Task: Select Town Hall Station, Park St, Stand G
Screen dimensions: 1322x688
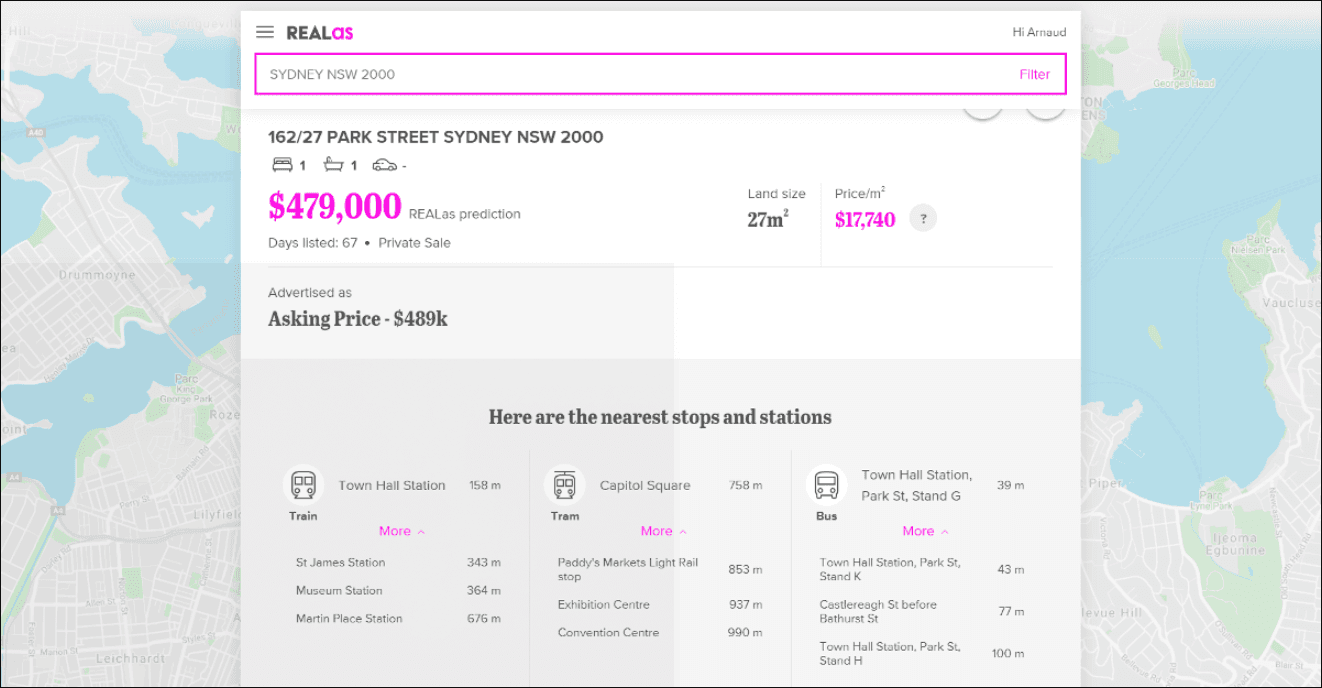Action: [x=916, y=485]
